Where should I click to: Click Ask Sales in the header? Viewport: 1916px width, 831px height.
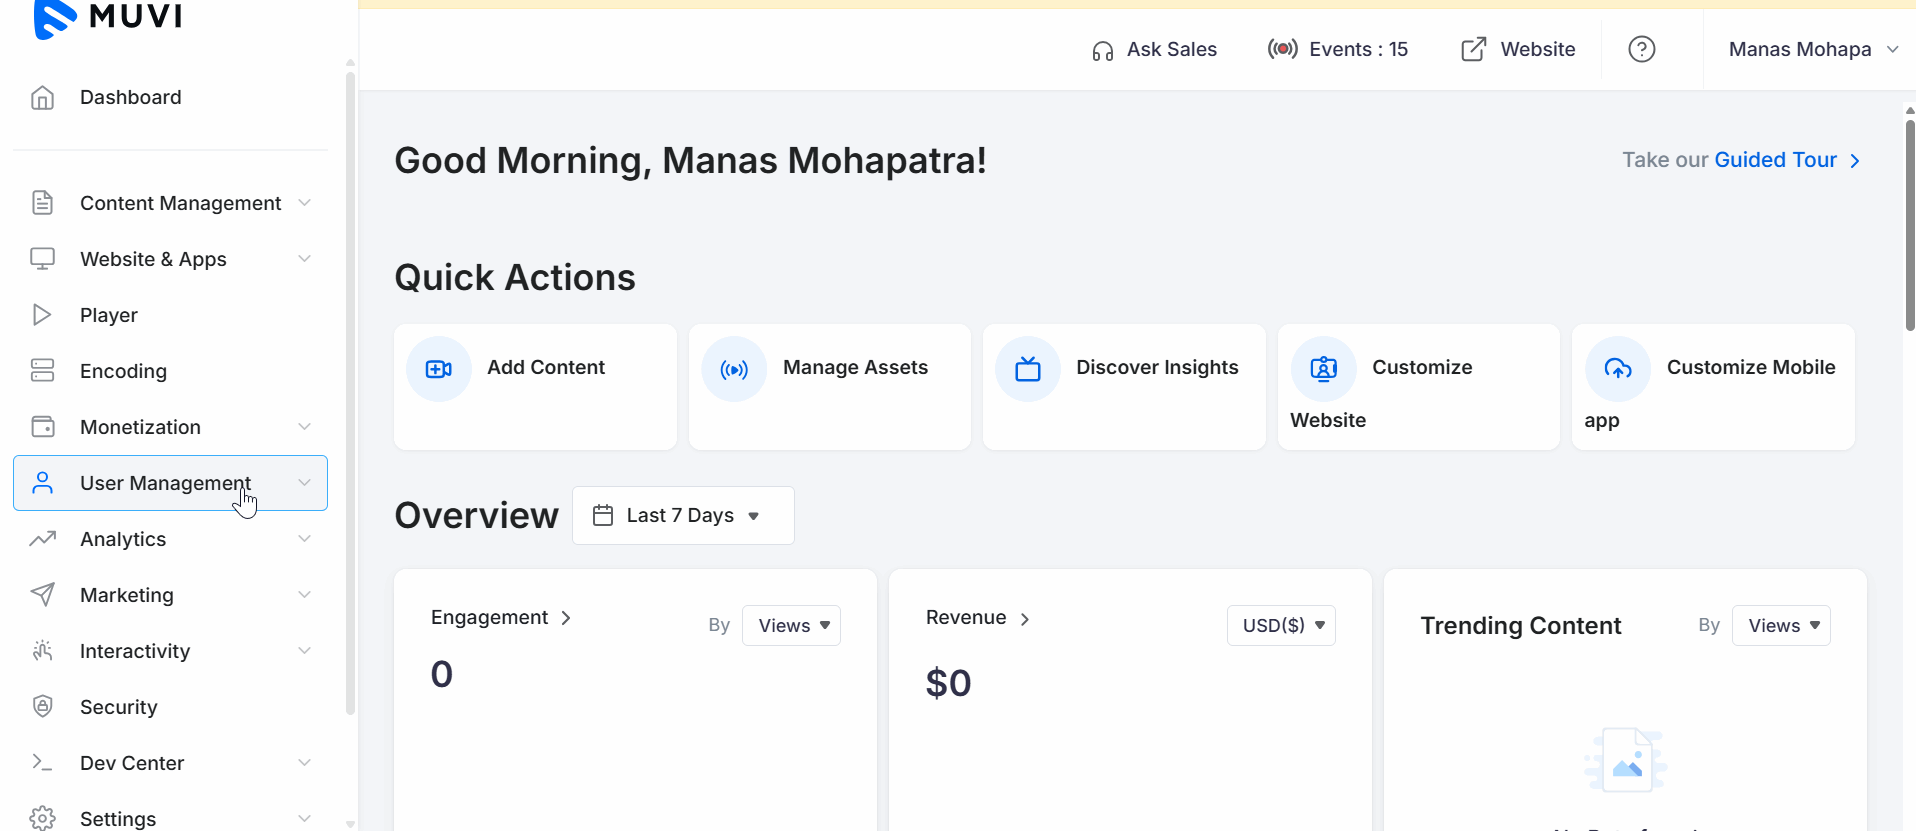[1155, 49]
